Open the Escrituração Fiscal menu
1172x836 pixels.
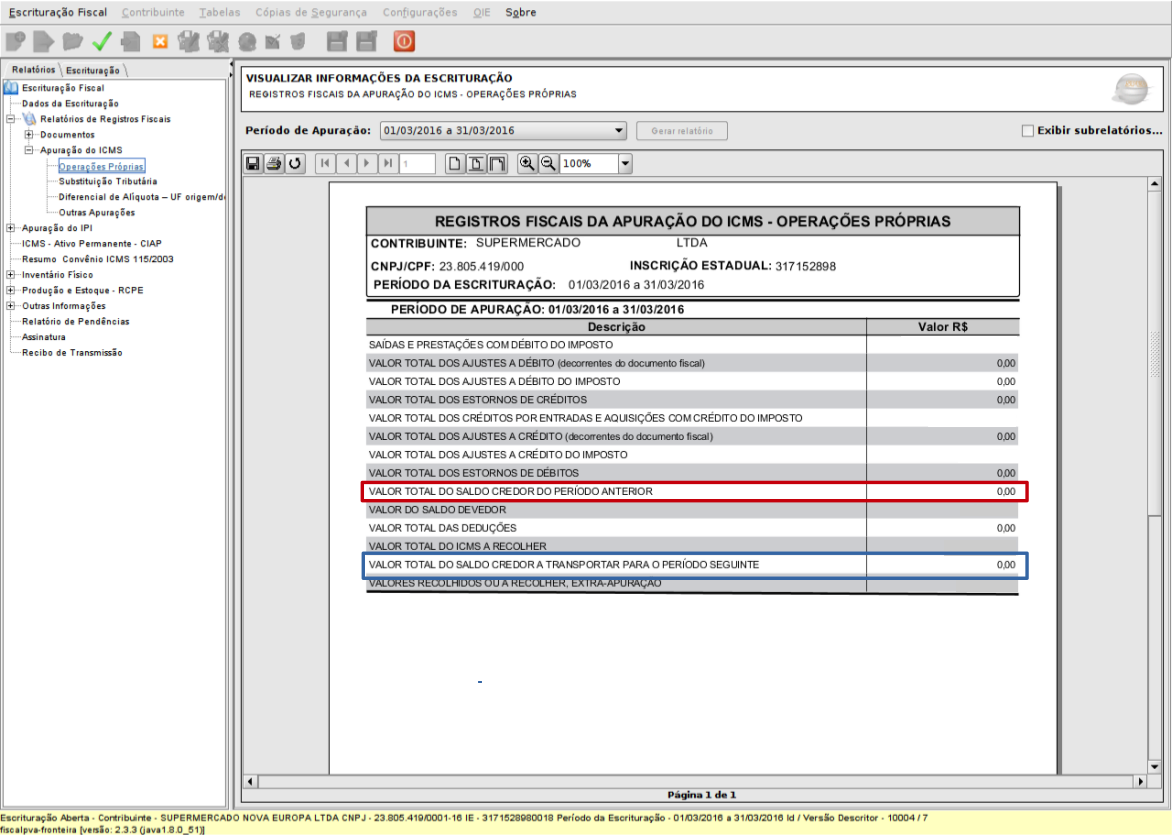tap(58, 13)
